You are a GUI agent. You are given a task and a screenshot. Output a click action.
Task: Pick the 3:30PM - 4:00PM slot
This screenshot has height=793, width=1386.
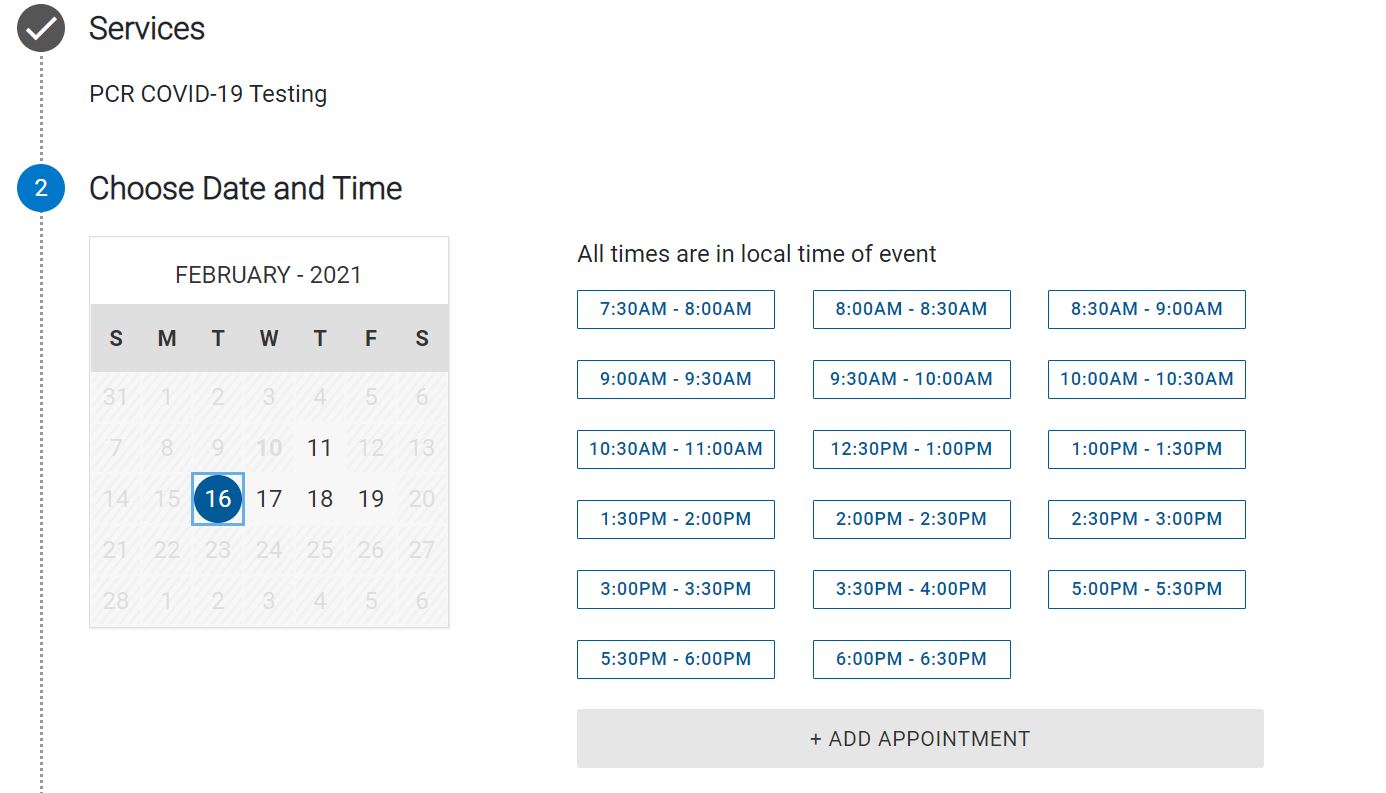[x=912, y=589]
